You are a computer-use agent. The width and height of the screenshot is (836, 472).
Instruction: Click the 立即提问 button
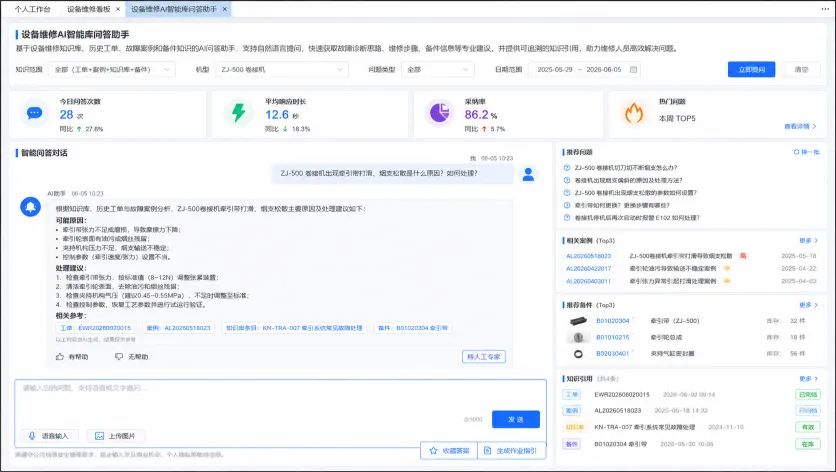click(751, 69)
